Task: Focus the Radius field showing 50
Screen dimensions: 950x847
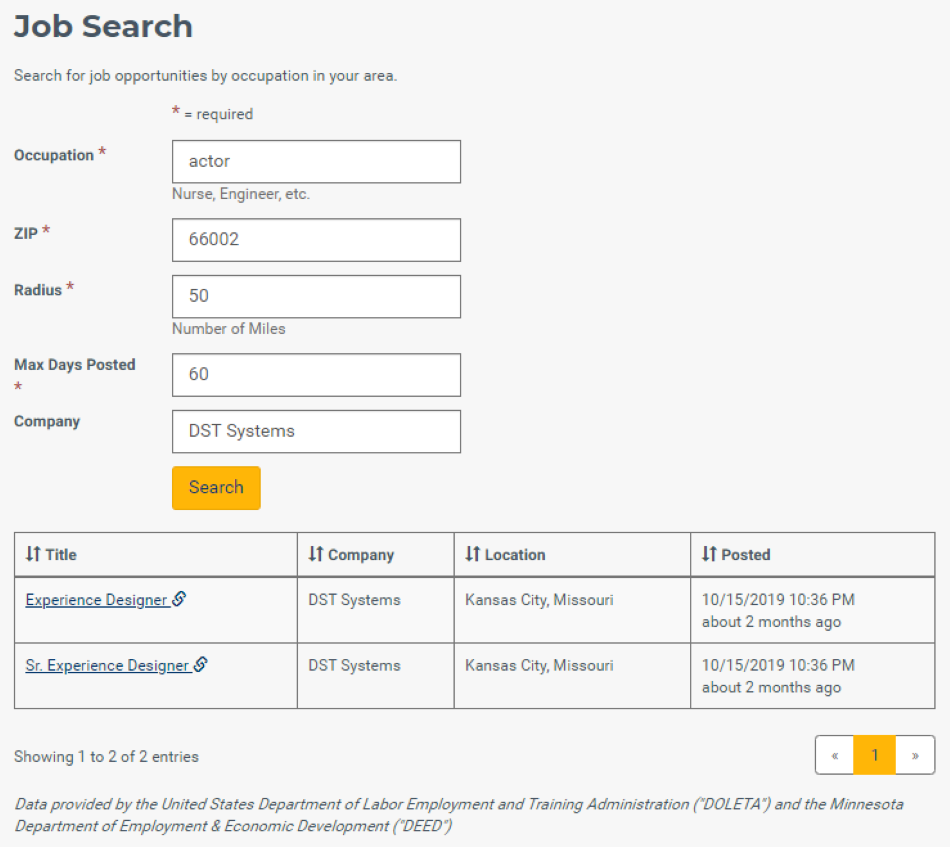Action: [x=316, y=297]
